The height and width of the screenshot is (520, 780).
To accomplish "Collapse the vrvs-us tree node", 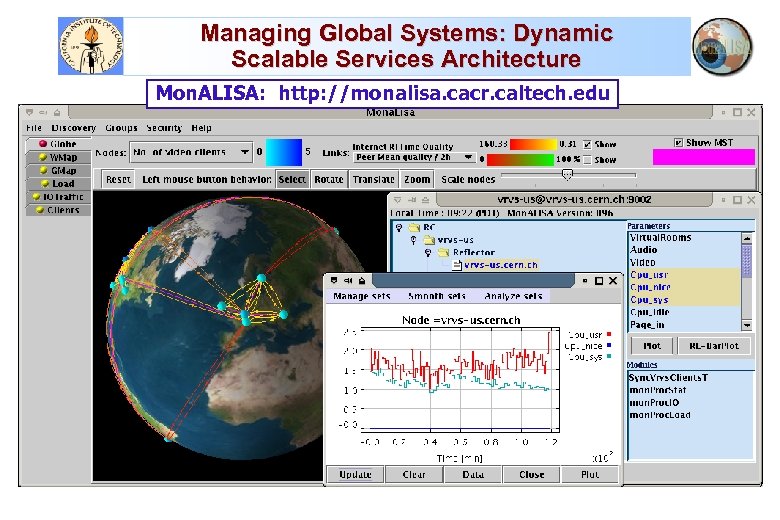I will (x=413, y=240).
